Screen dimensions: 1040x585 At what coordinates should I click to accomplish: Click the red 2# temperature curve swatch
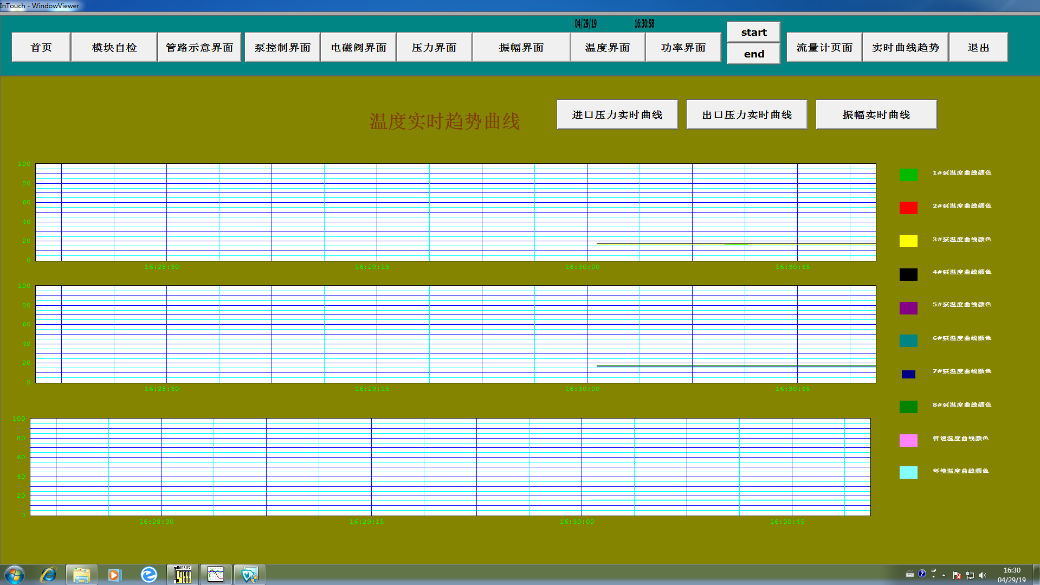pyautogui.click(x=908, y=208)
